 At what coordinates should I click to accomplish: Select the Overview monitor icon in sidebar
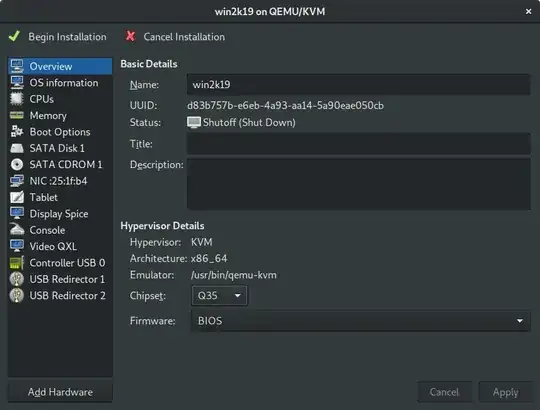(17, 66)
